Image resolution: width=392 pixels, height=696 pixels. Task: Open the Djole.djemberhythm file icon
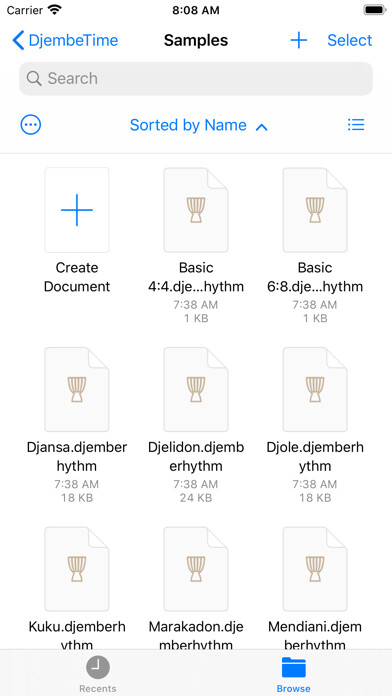[315, 389]
